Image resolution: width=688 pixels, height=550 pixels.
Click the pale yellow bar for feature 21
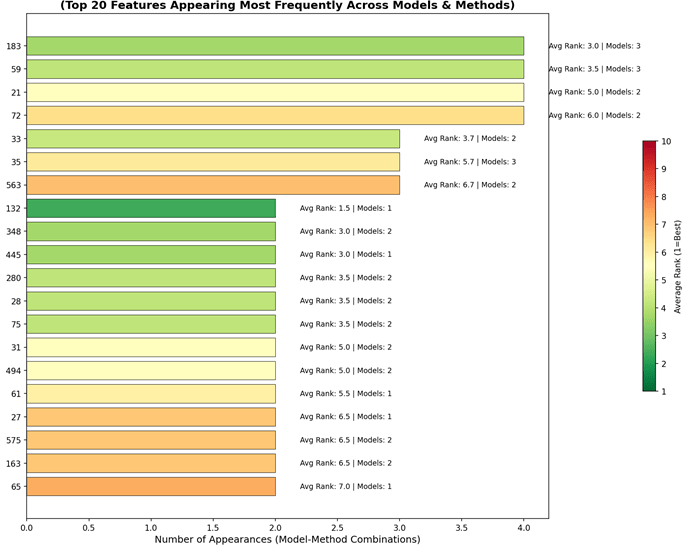275,92
